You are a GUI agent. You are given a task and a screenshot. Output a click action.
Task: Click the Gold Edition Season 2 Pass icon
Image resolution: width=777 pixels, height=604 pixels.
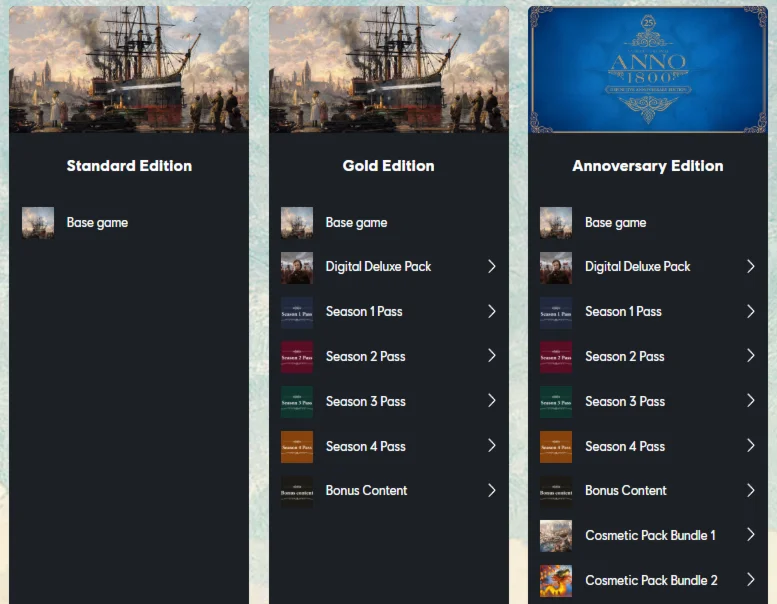click(x=297, y=357)
